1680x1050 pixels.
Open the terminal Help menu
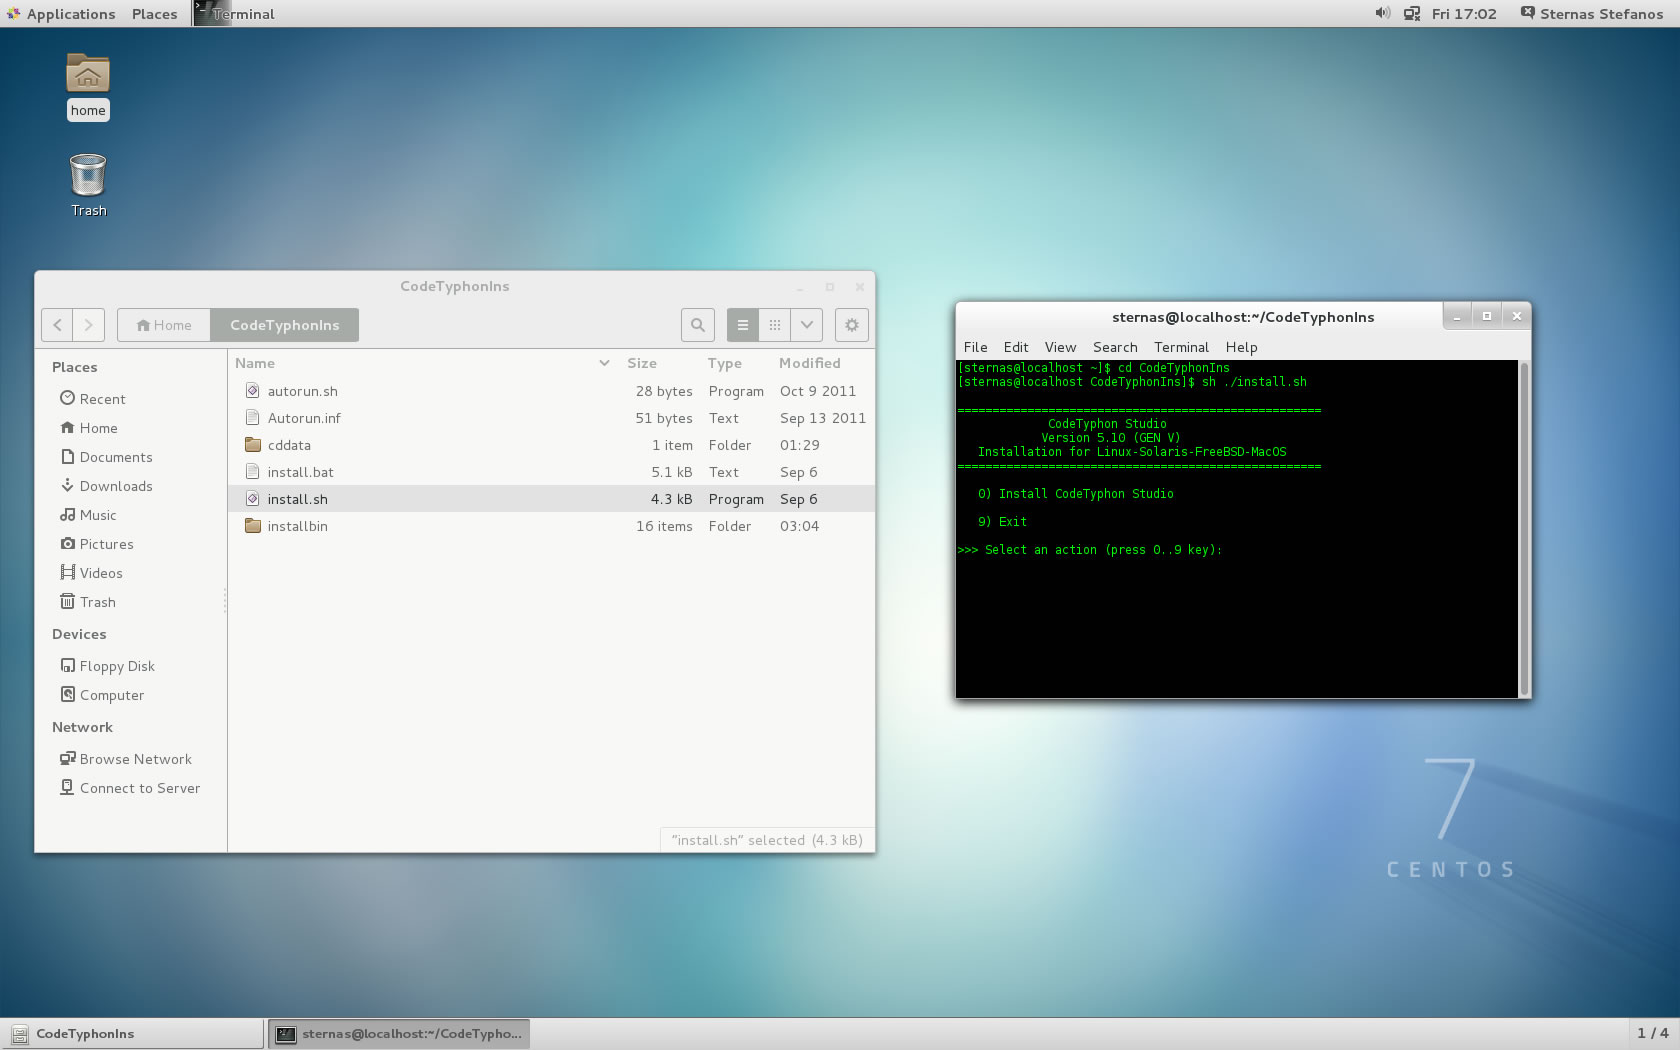1241,347
